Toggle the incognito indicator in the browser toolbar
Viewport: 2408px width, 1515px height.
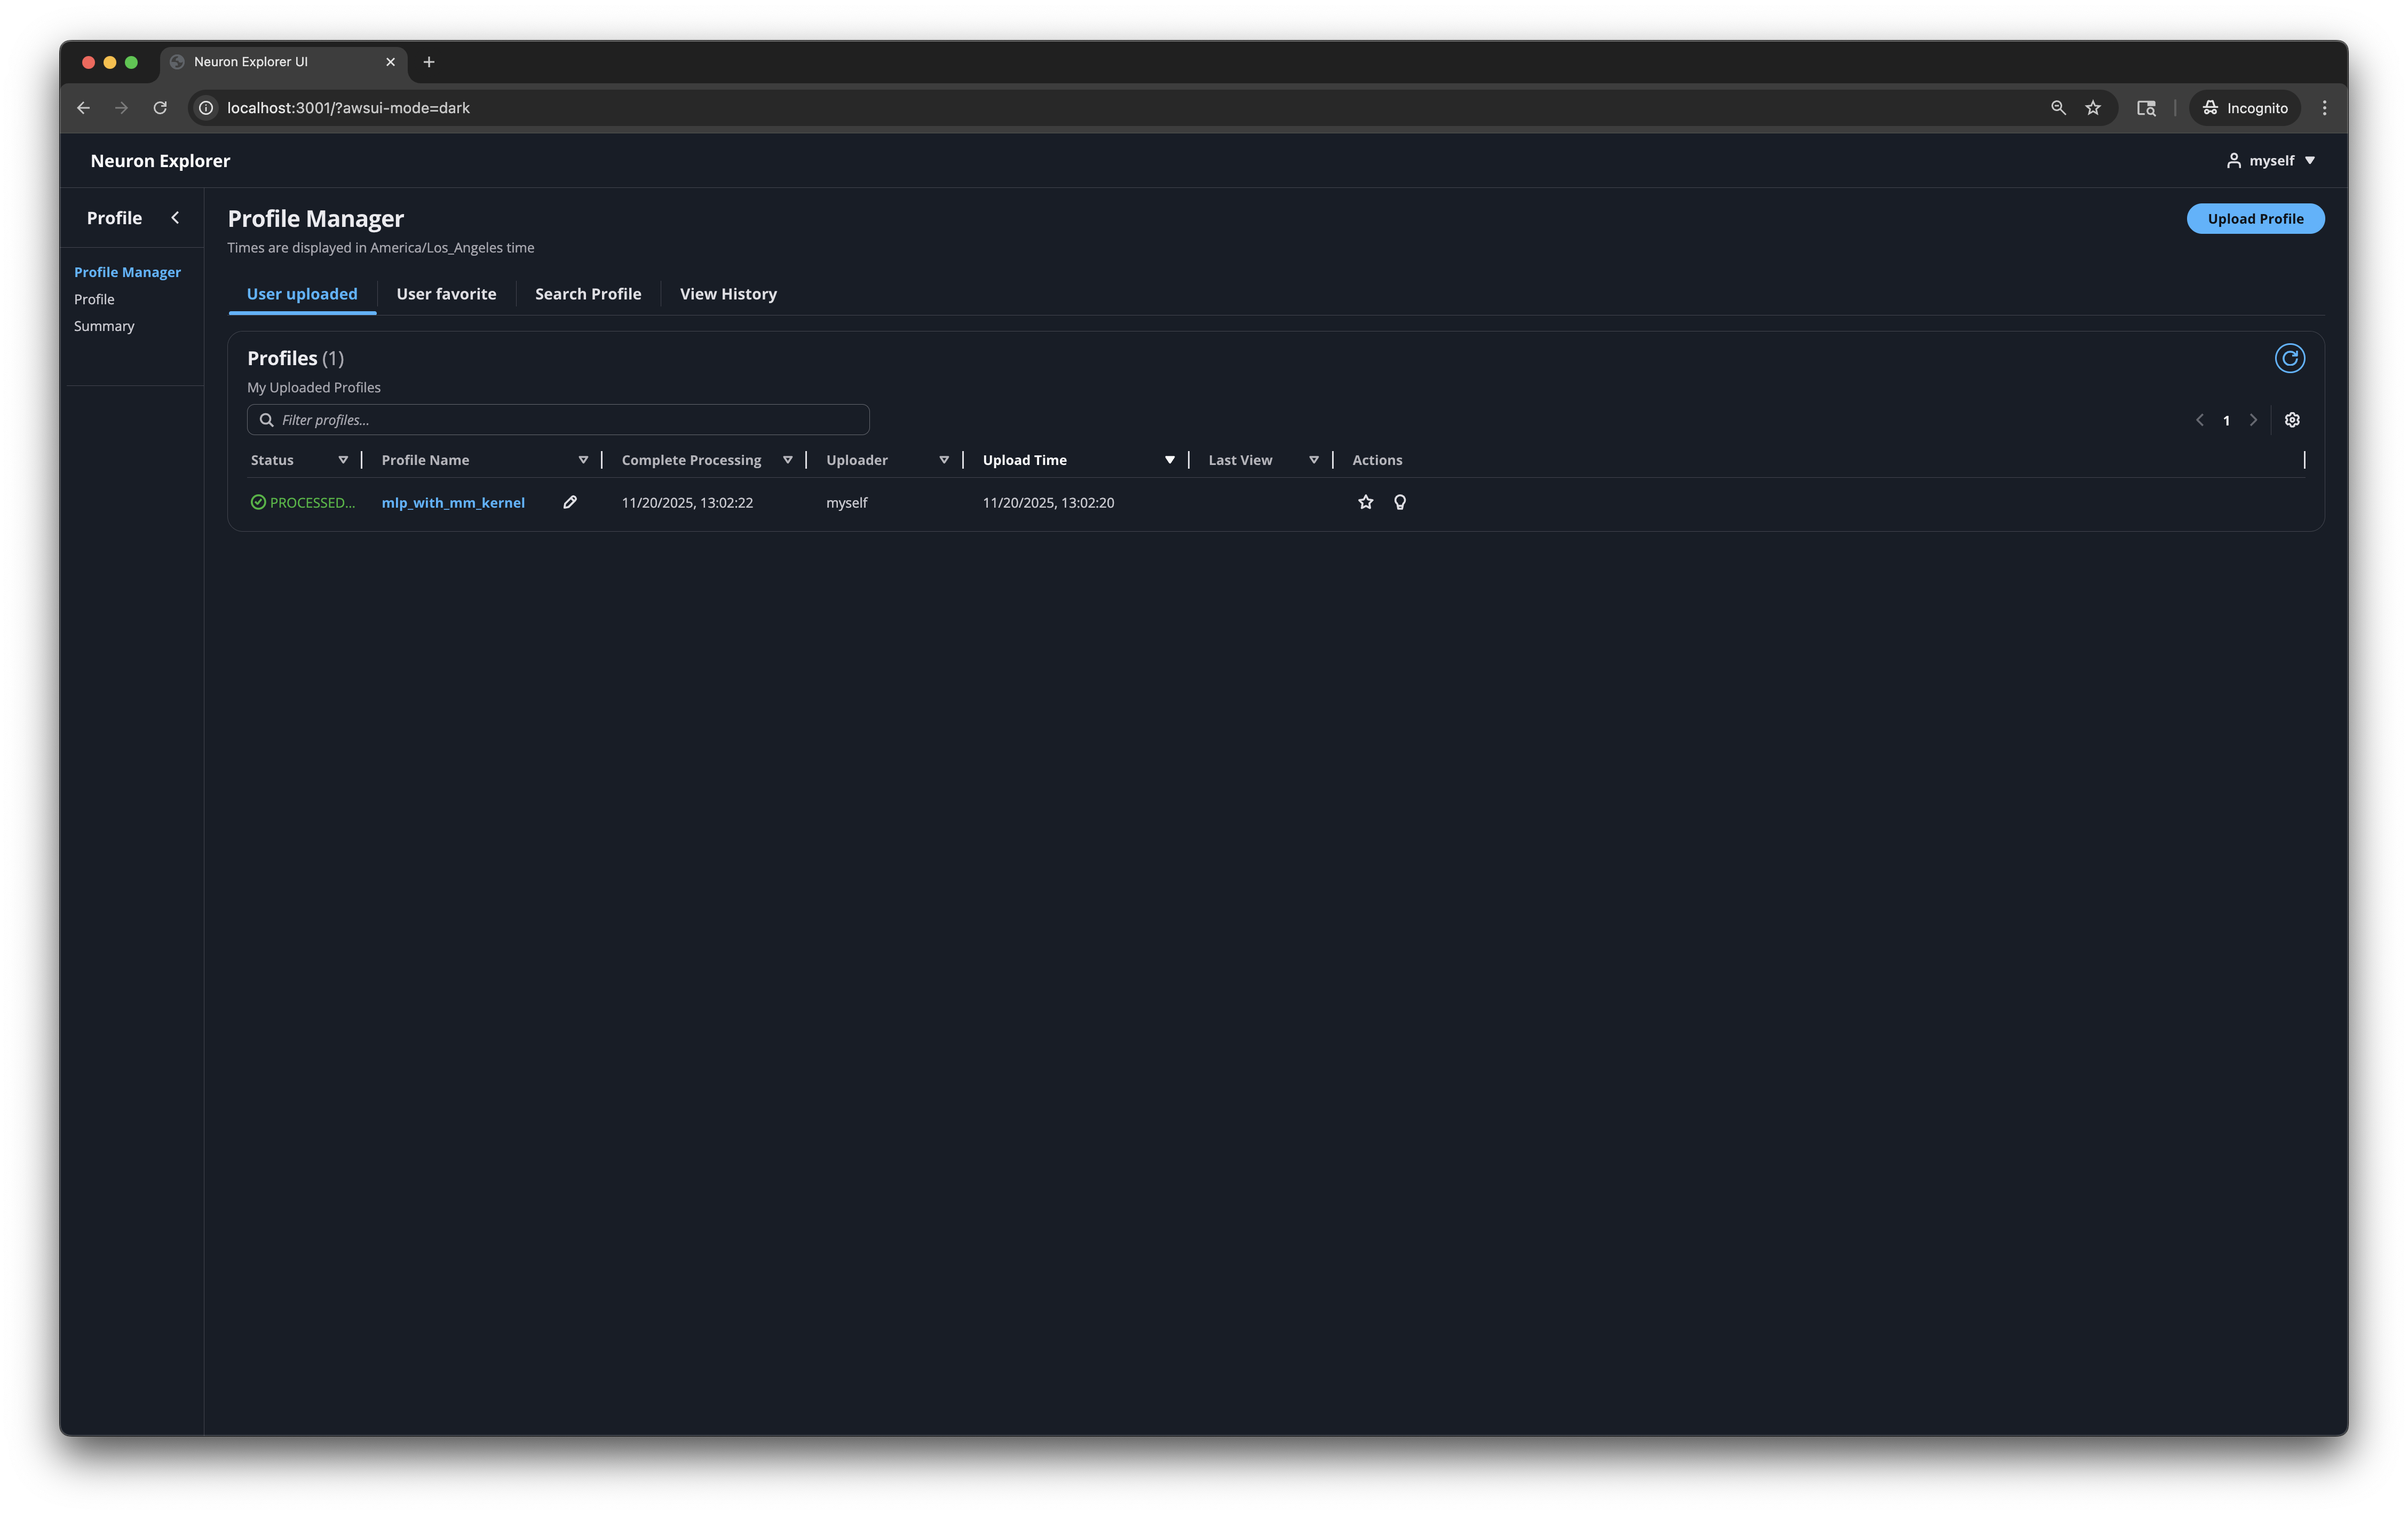pyautogui.click(x=2244, y=108)
